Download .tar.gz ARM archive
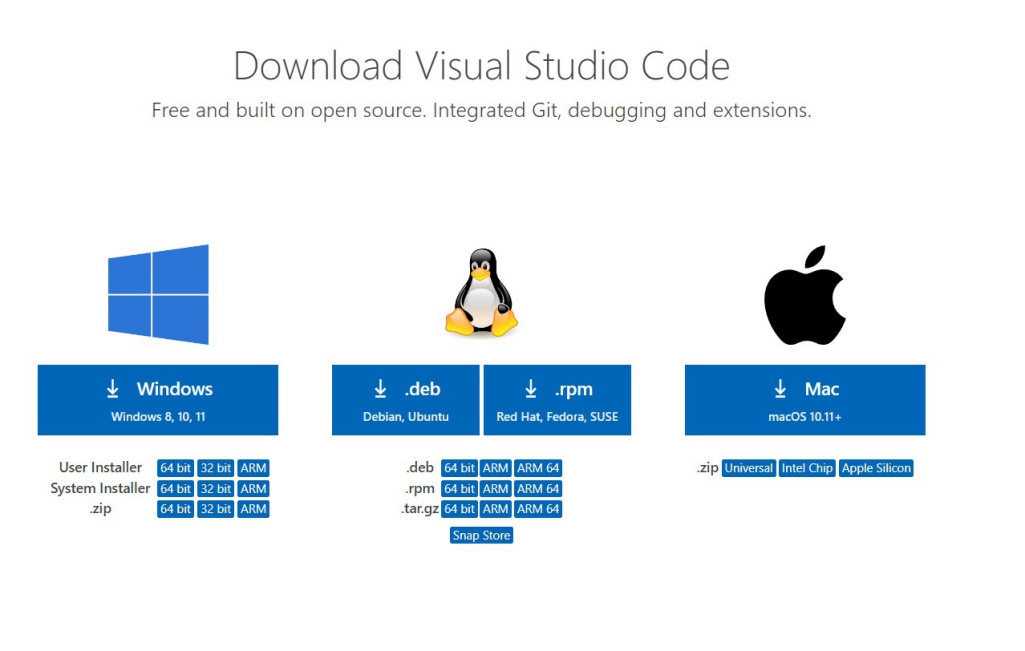Viewport: 1025px width, 651px height. pyautogui.click(x=496, y=509)
